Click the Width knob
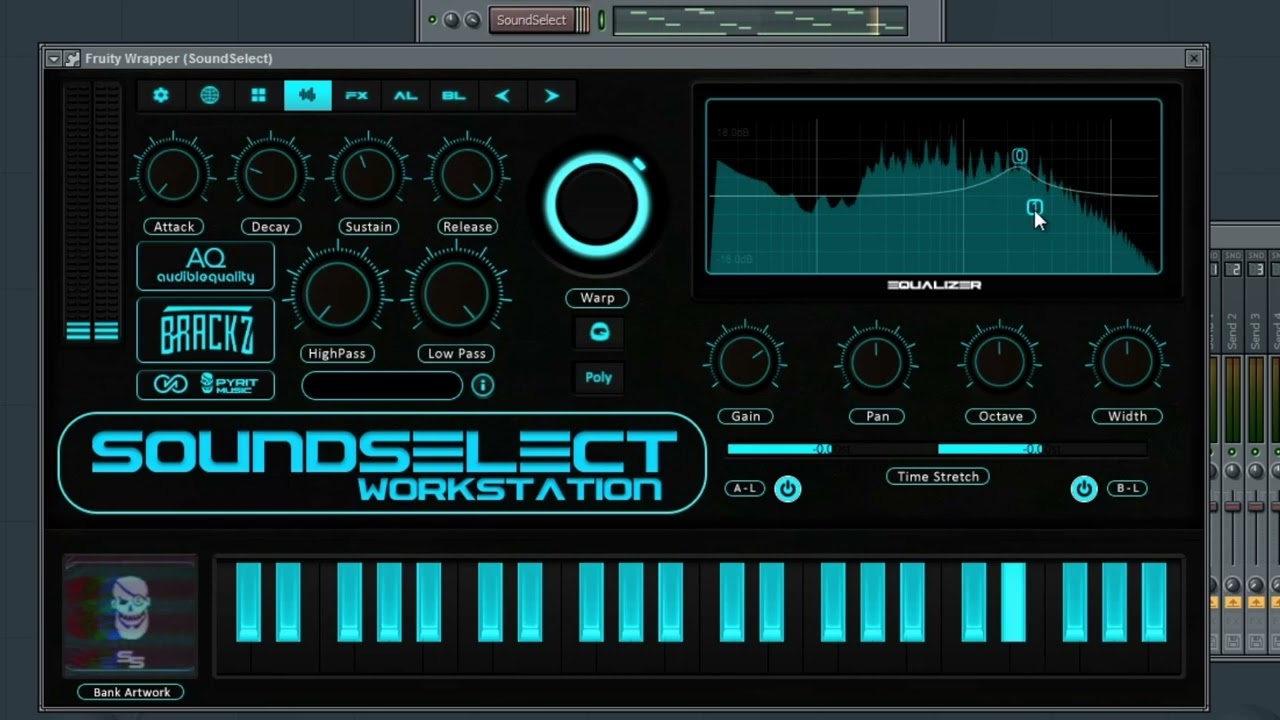Viewport: 1280px width, 720px height. click(x=1127, y=361)
